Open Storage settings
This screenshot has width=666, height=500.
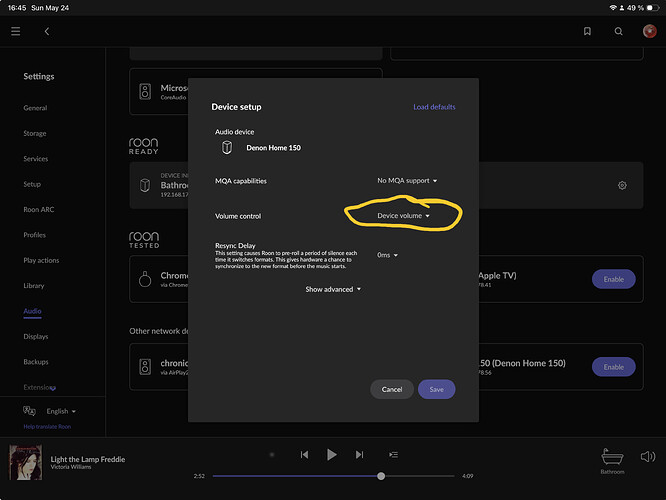[x=35, y=133]
